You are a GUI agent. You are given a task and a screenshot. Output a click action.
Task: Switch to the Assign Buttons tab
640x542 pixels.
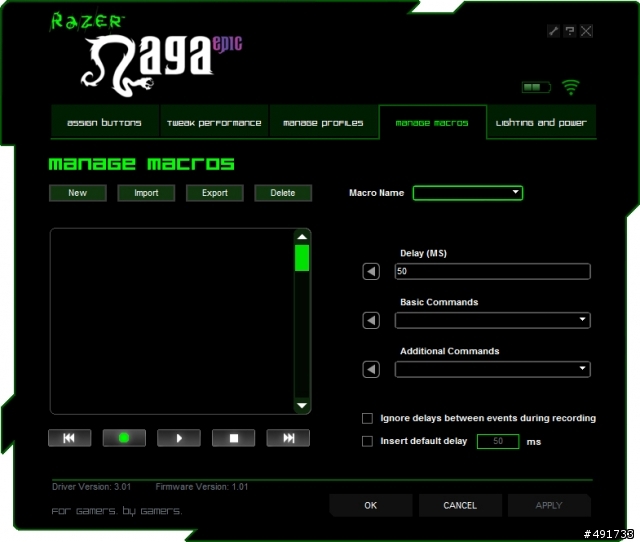coord(104,122)
